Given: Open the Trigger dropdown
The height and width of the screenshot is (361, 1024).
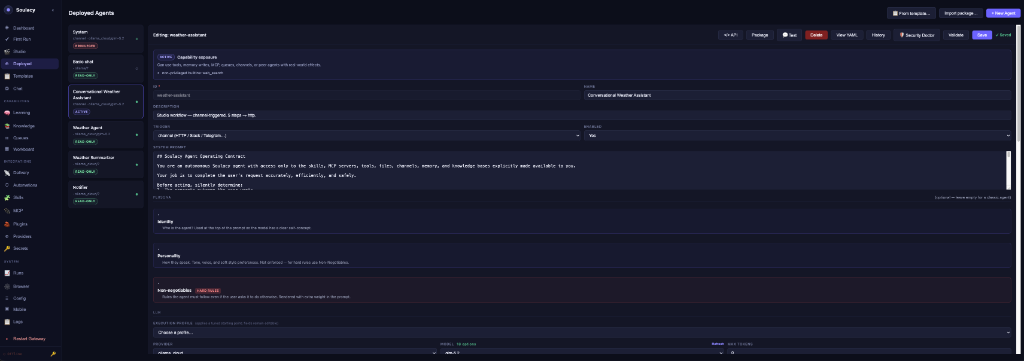Looking at the screenshot, I should (x=367, y=135).
